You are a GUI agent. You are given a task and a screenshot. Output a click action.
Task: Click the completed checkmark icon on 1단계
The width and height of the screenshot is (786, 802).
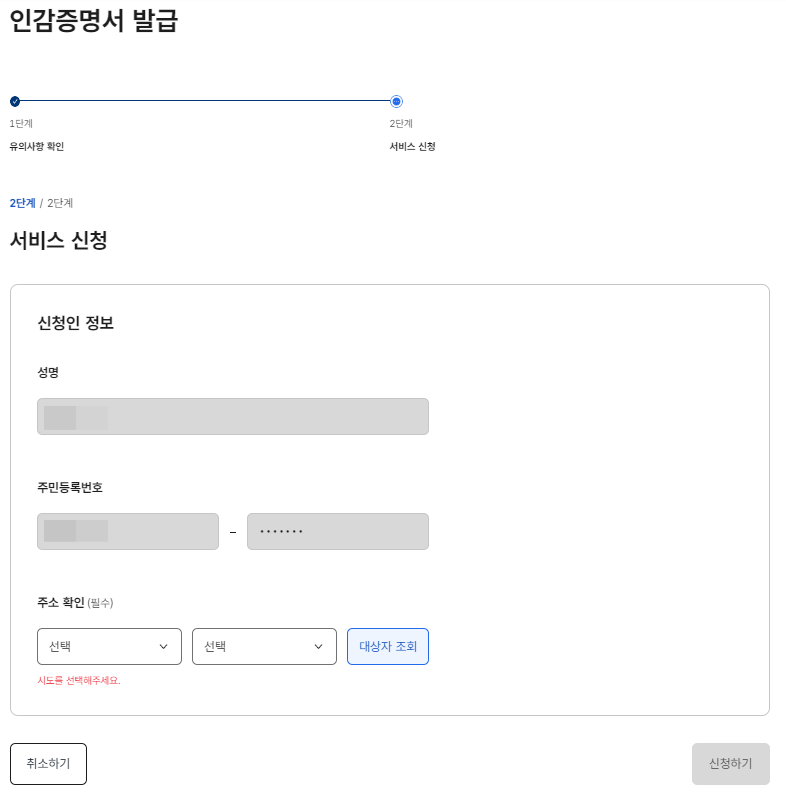13,102
